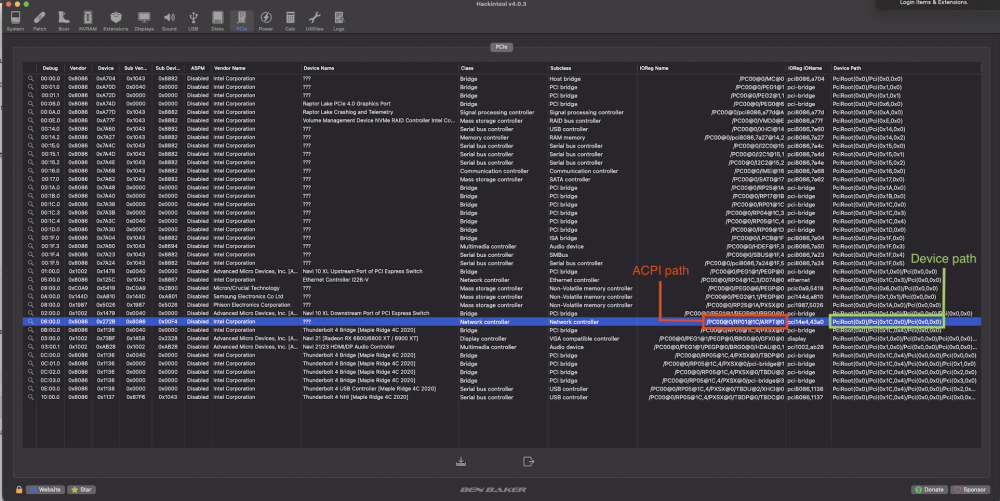Select 'Phison Electronics Corporation' vendor cell
The width and height of the screenshot is (1000, 501).
tap(252, 305)
